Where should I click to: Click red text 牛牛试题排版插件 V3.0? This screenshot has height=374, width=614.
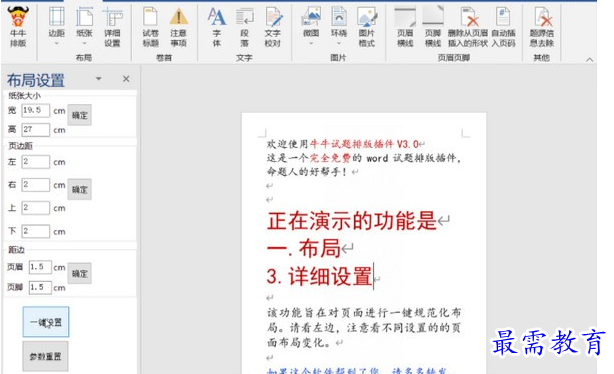[364, 144]
